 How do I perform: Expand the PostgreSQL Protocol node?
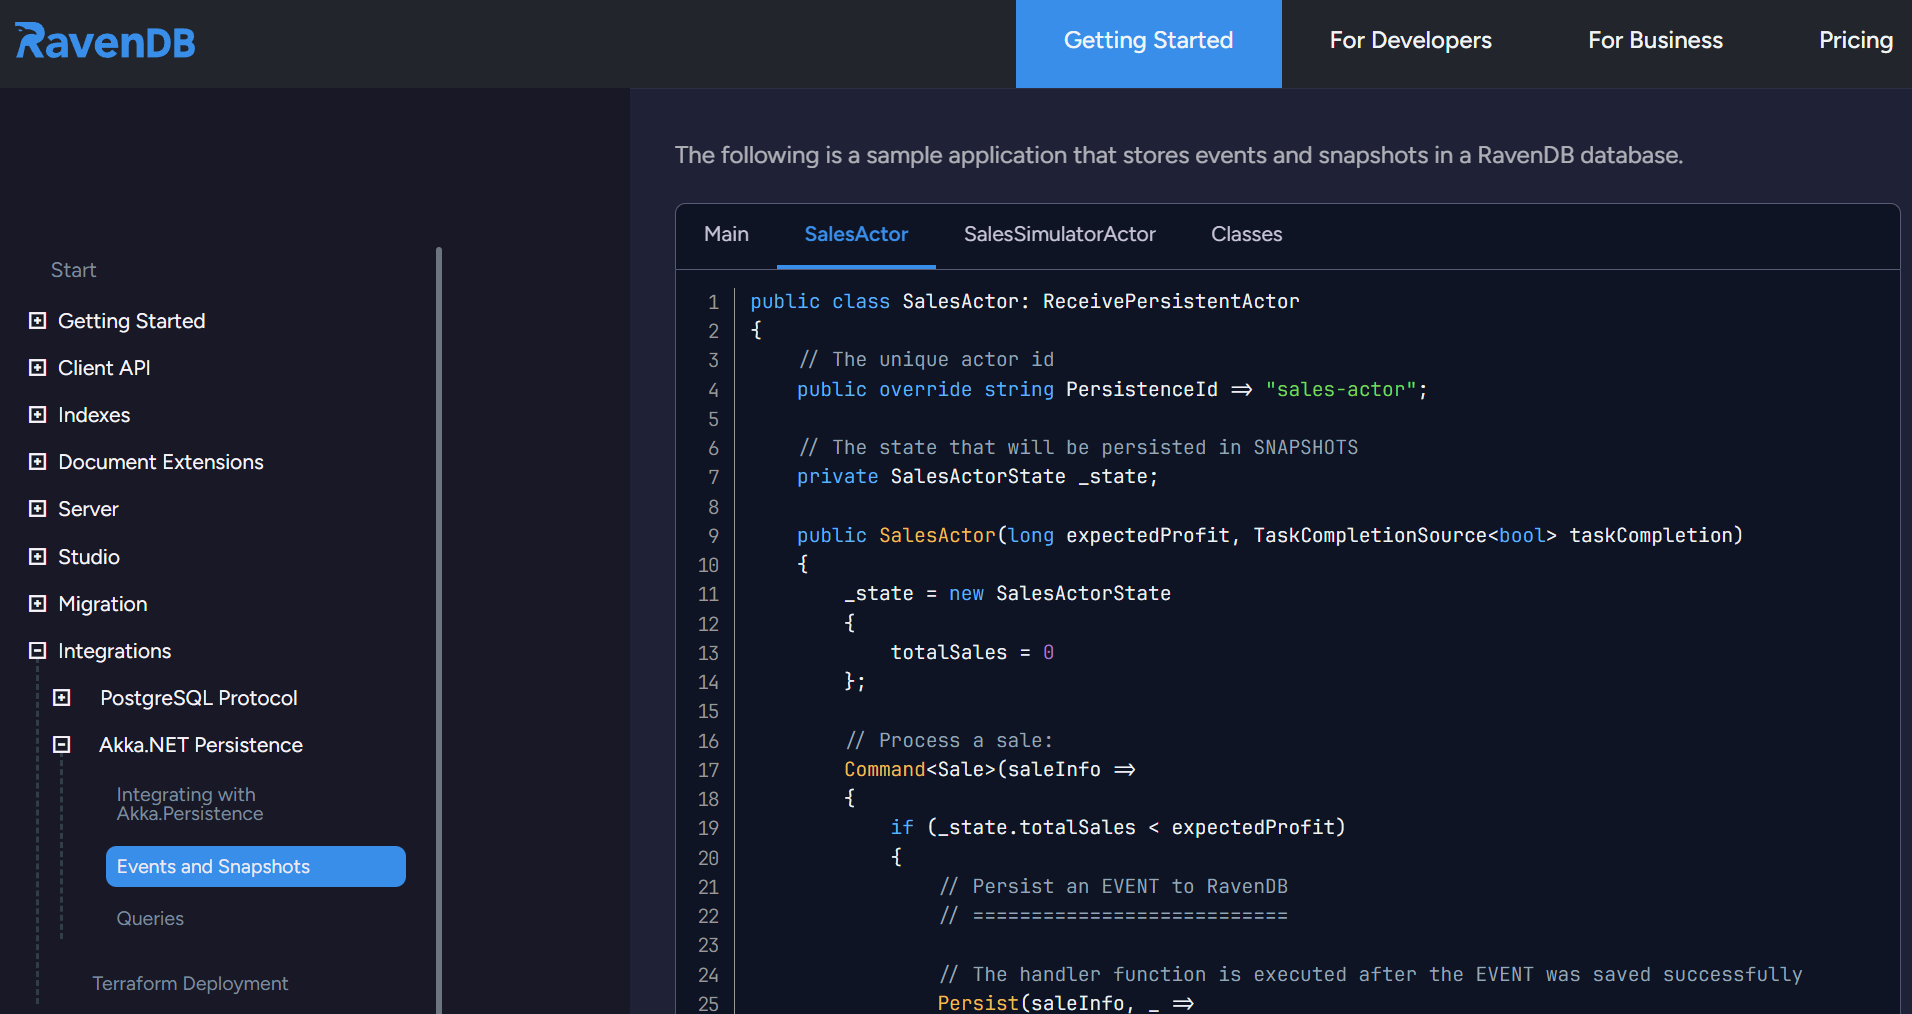pyautogui.click(x=62, y=698)
